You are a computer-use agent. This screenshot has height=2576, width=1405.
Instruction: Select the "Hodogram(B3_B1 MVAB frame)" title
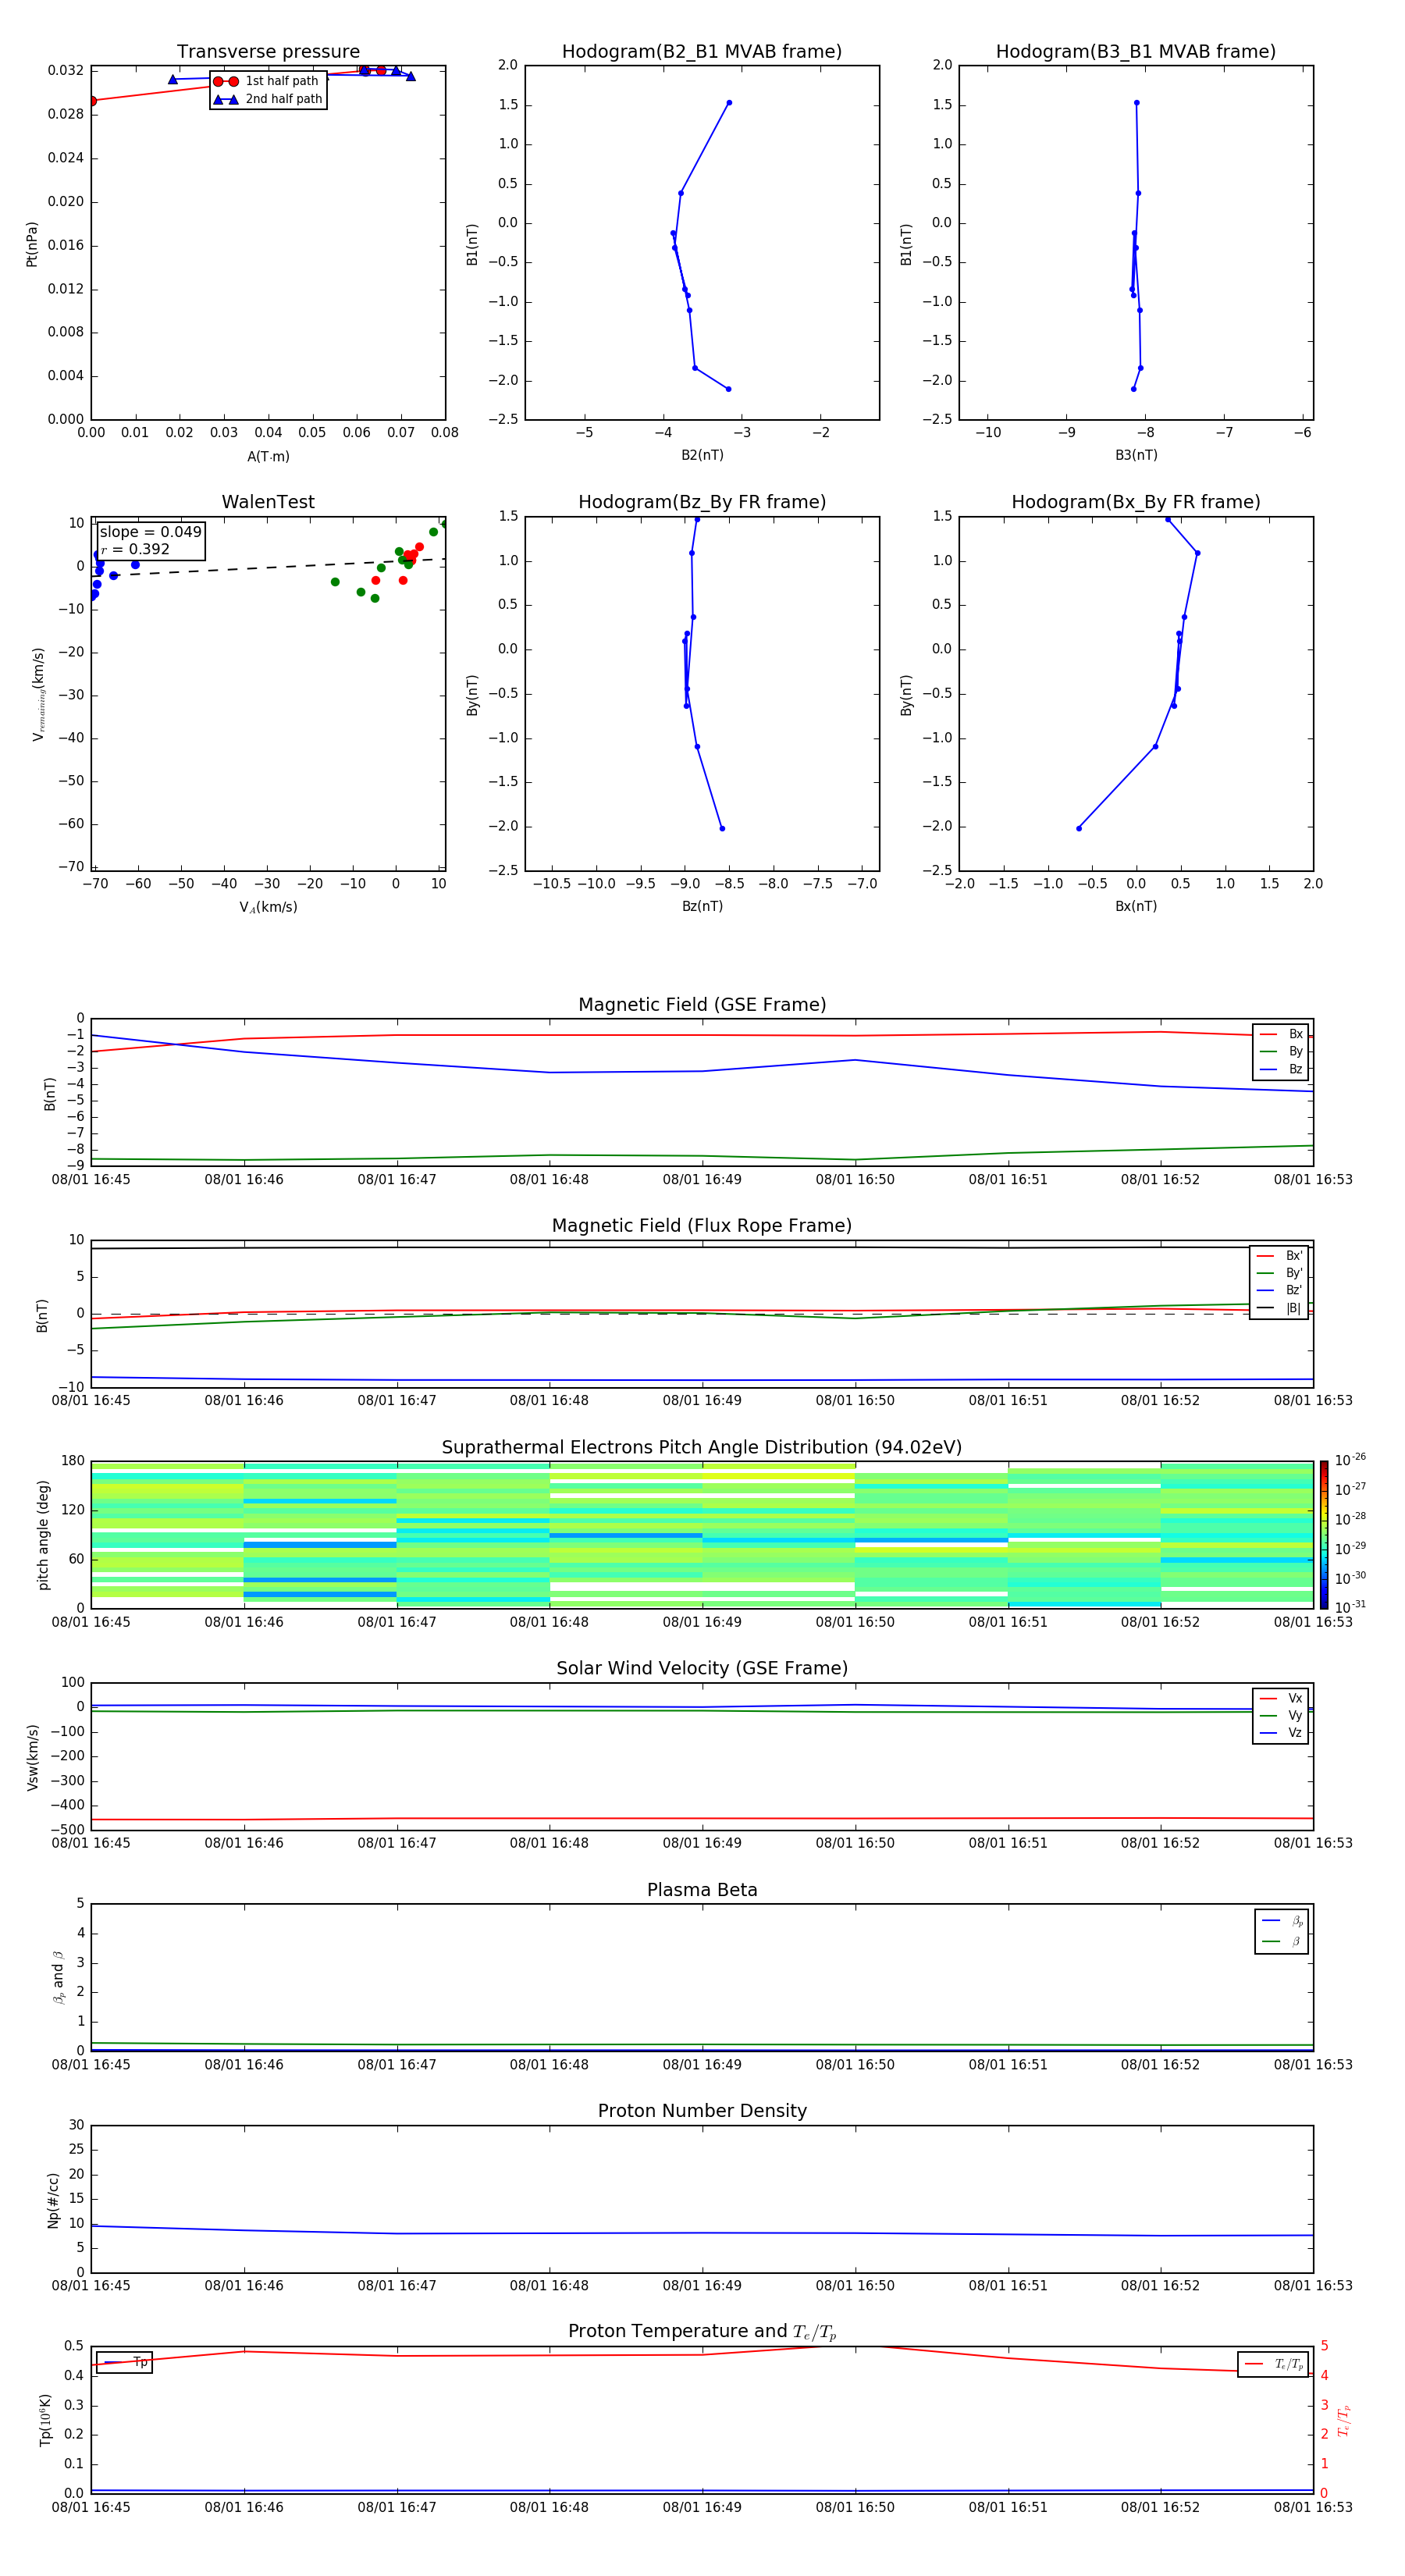(1136, 52)
